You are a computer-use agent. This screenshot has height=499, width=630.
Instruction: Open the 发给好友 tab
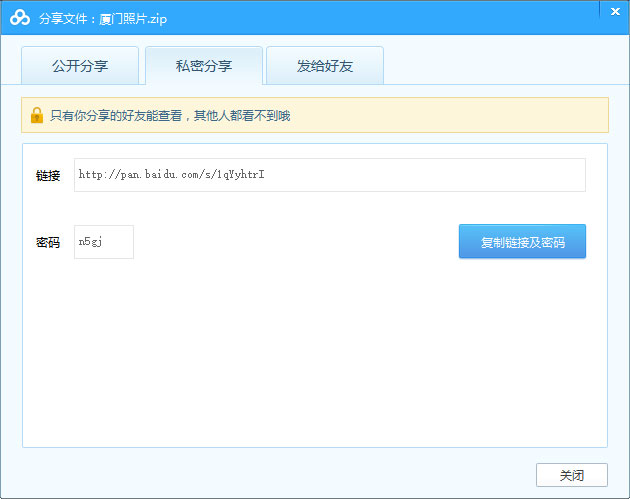coord(325,65)
